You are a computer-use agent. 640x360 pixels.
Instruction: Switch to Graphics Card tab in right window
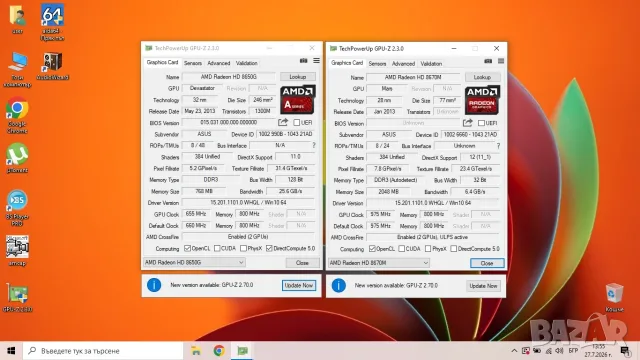(x=347, y=63)
